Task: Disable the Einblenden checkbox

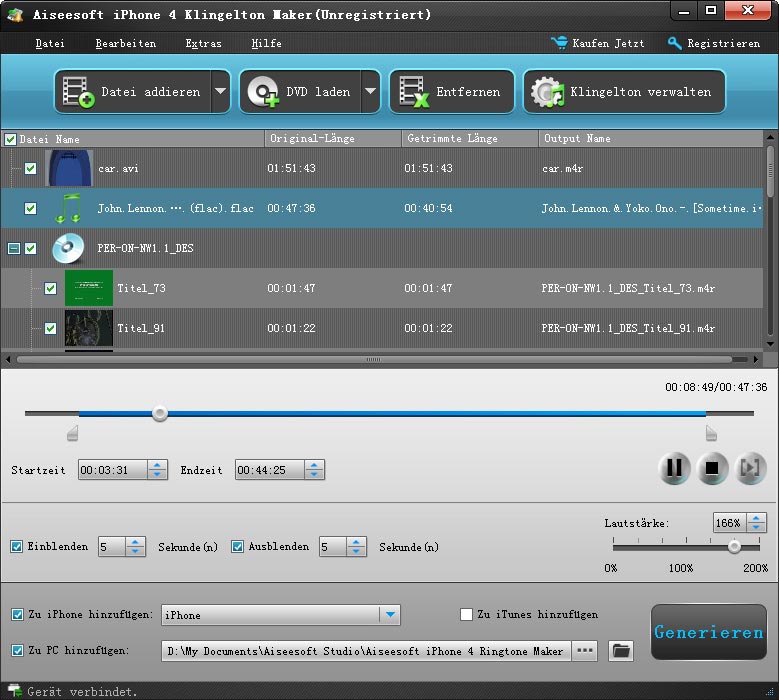Action: click(16, 546)
